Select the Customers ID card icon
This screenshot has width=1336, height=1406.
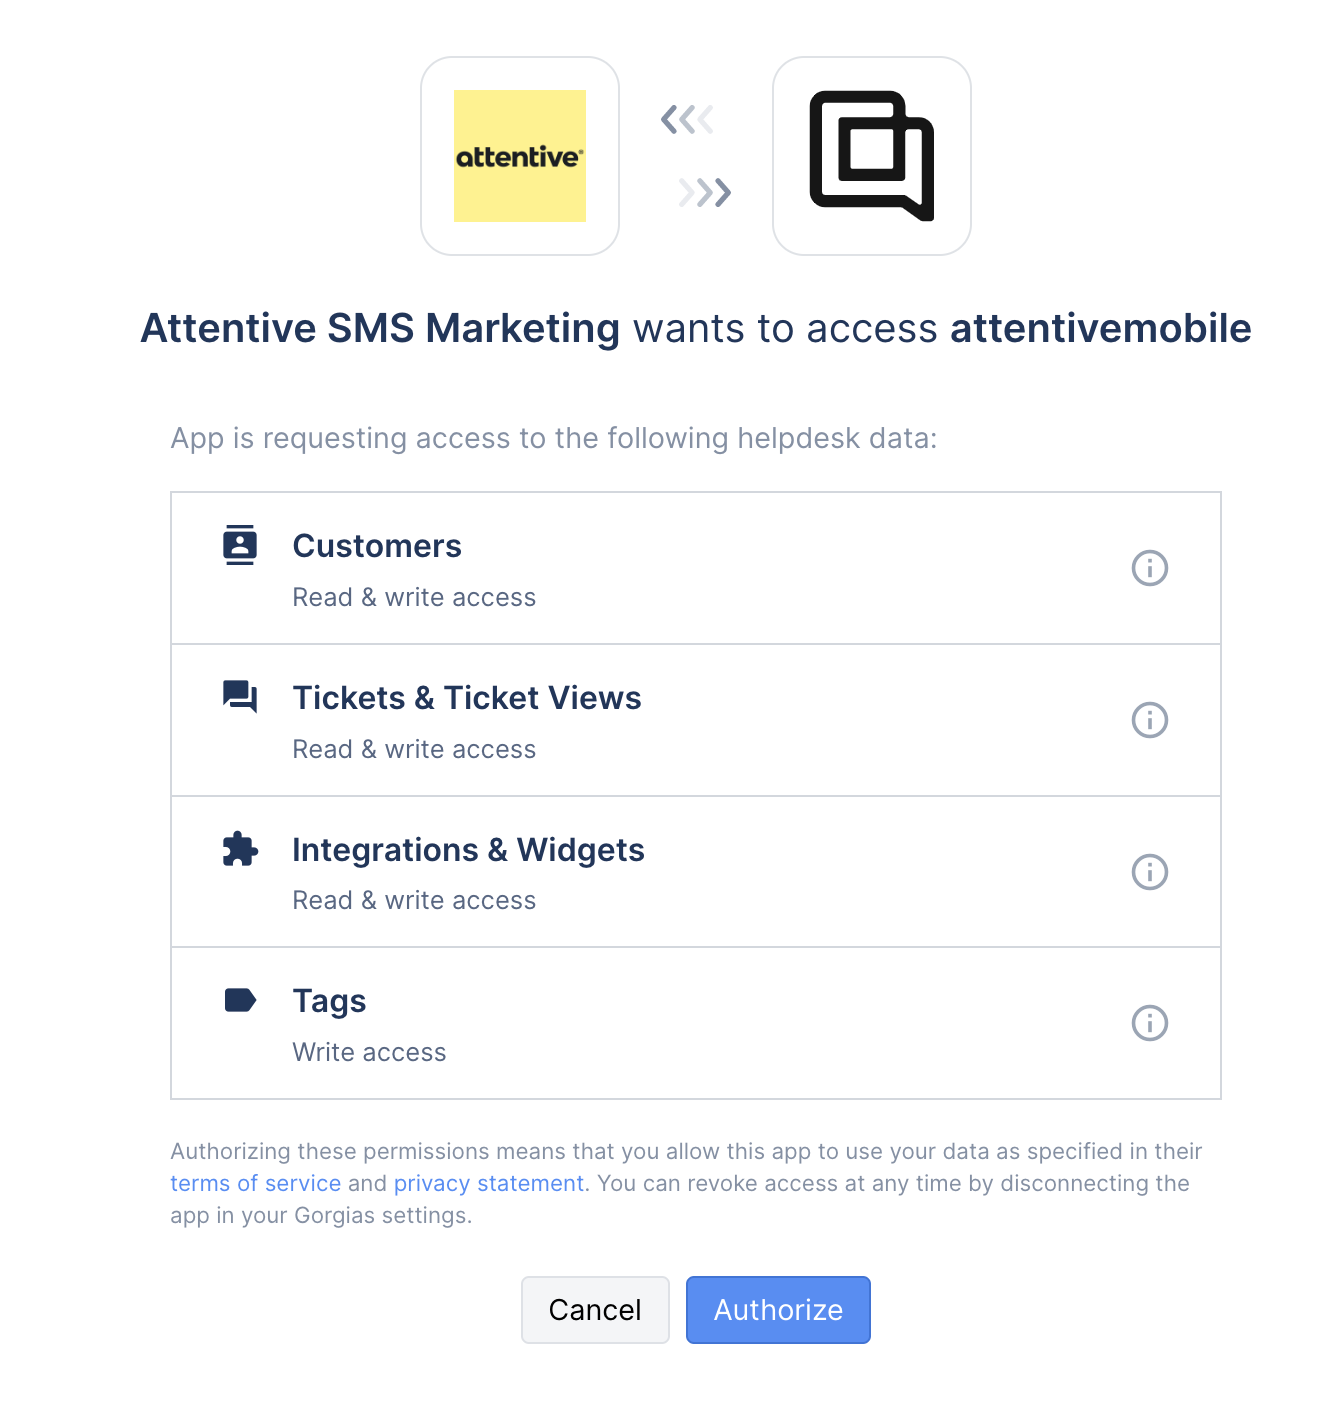239,545
